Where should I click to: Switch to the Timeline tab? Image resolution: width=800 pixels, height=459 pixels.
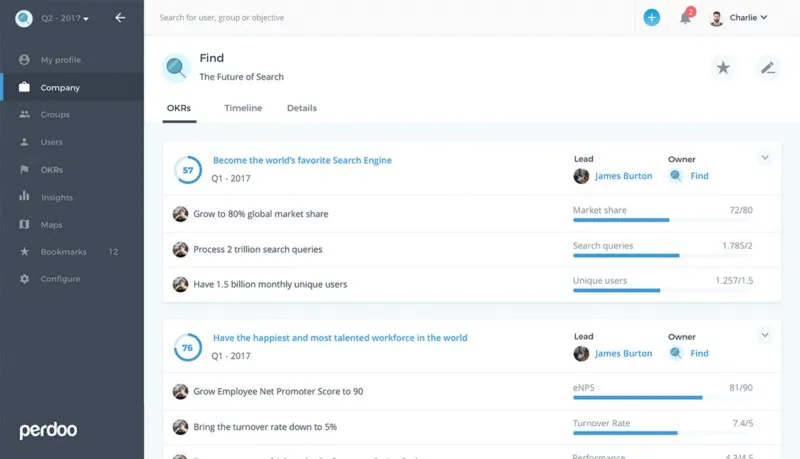(x=243, y=108)
